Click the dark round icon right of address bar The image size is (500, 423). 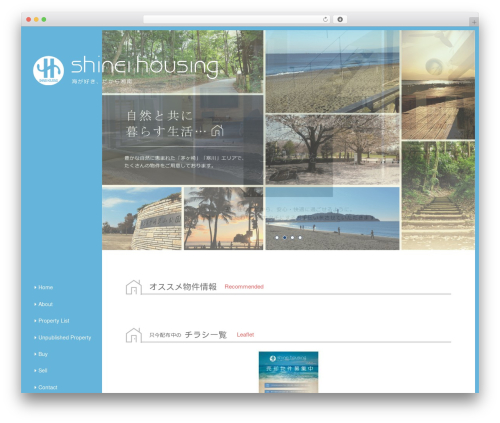click(x=340, y=19)
